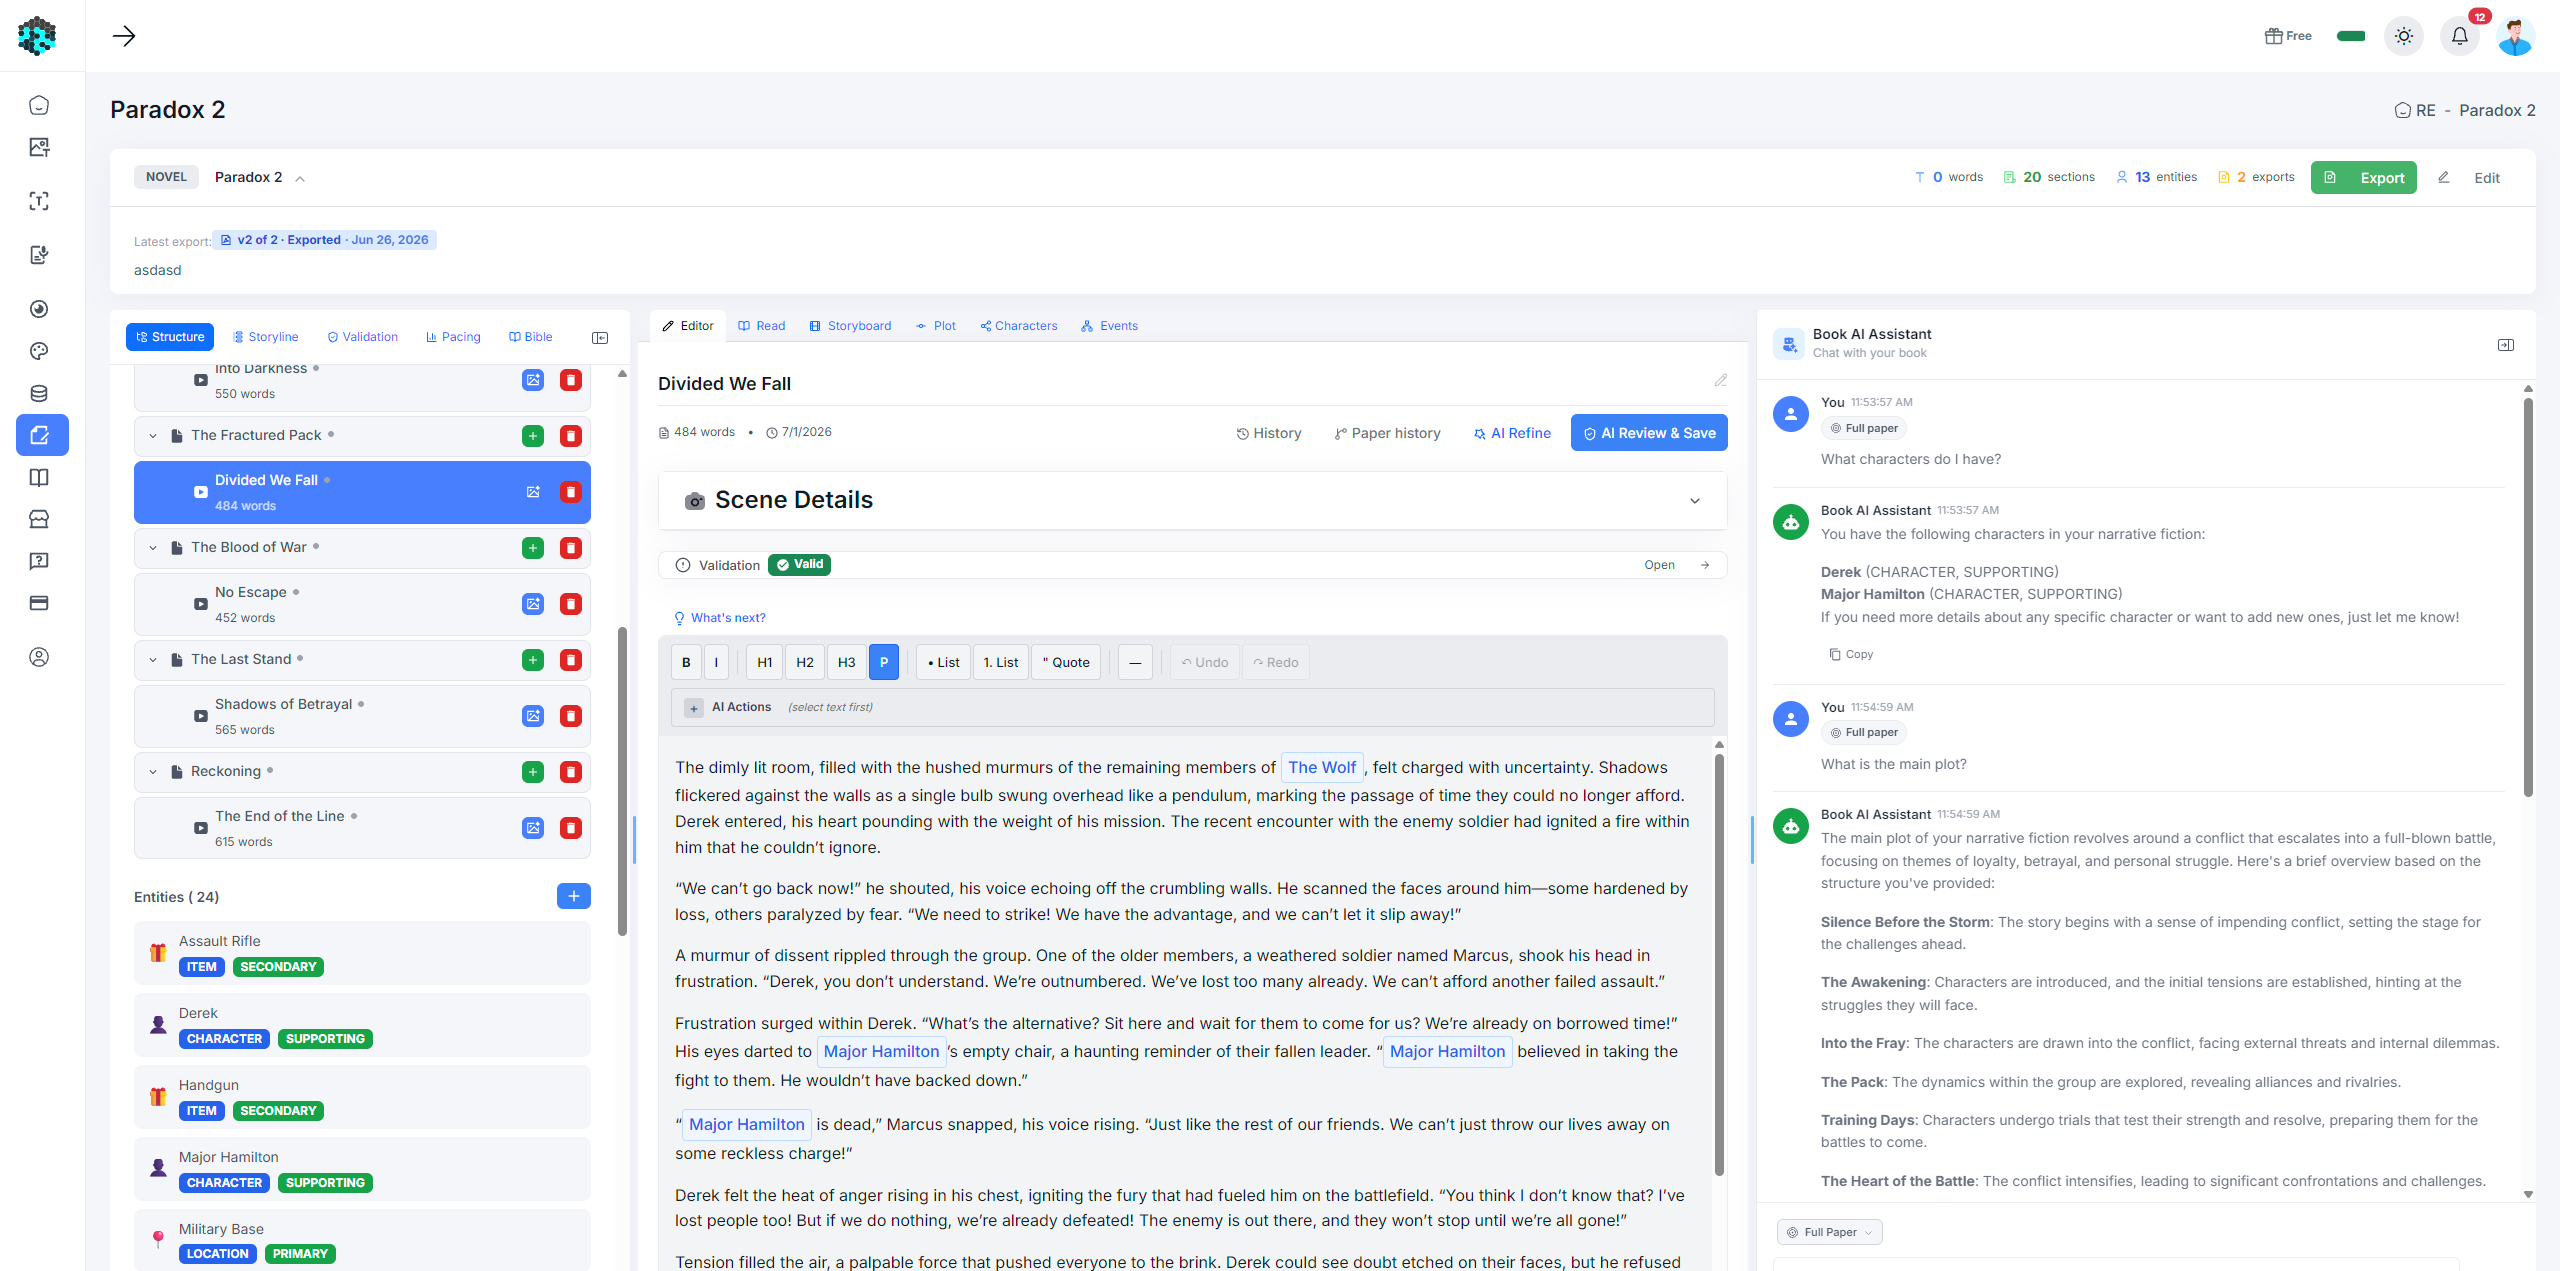This screenshot has height=1271, width=2560.
Task: Add a scene to The Fractured Pack
Action: click(533, 436)
